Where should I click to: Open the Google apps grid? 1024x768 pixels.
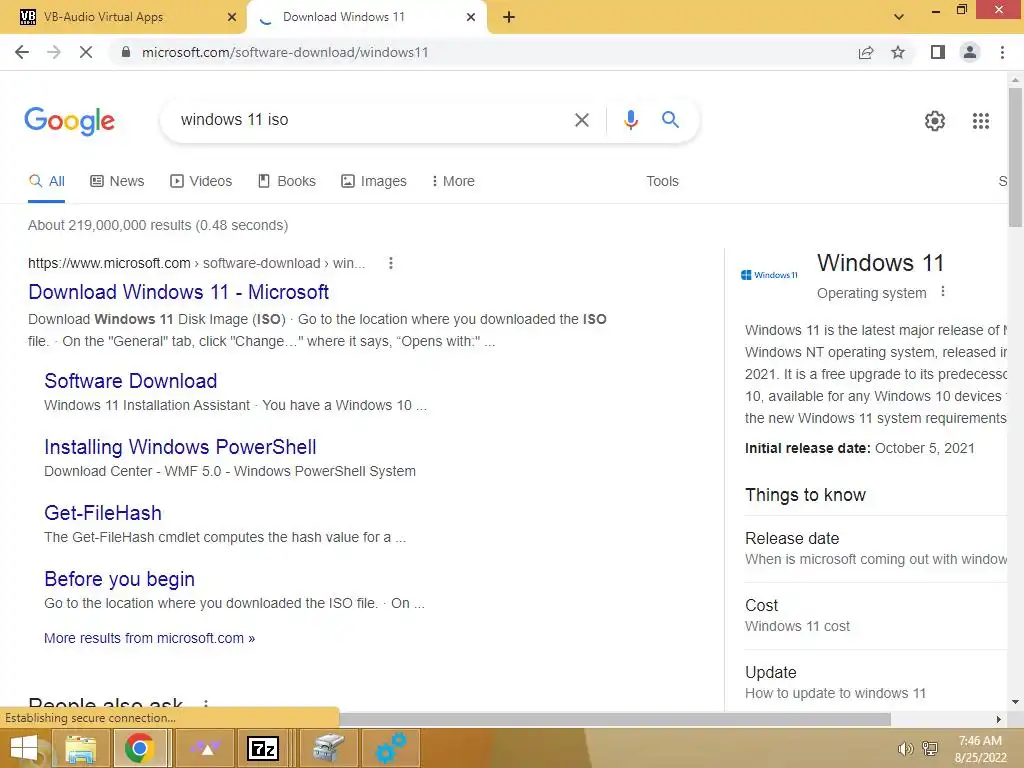(x=981, y=121)
